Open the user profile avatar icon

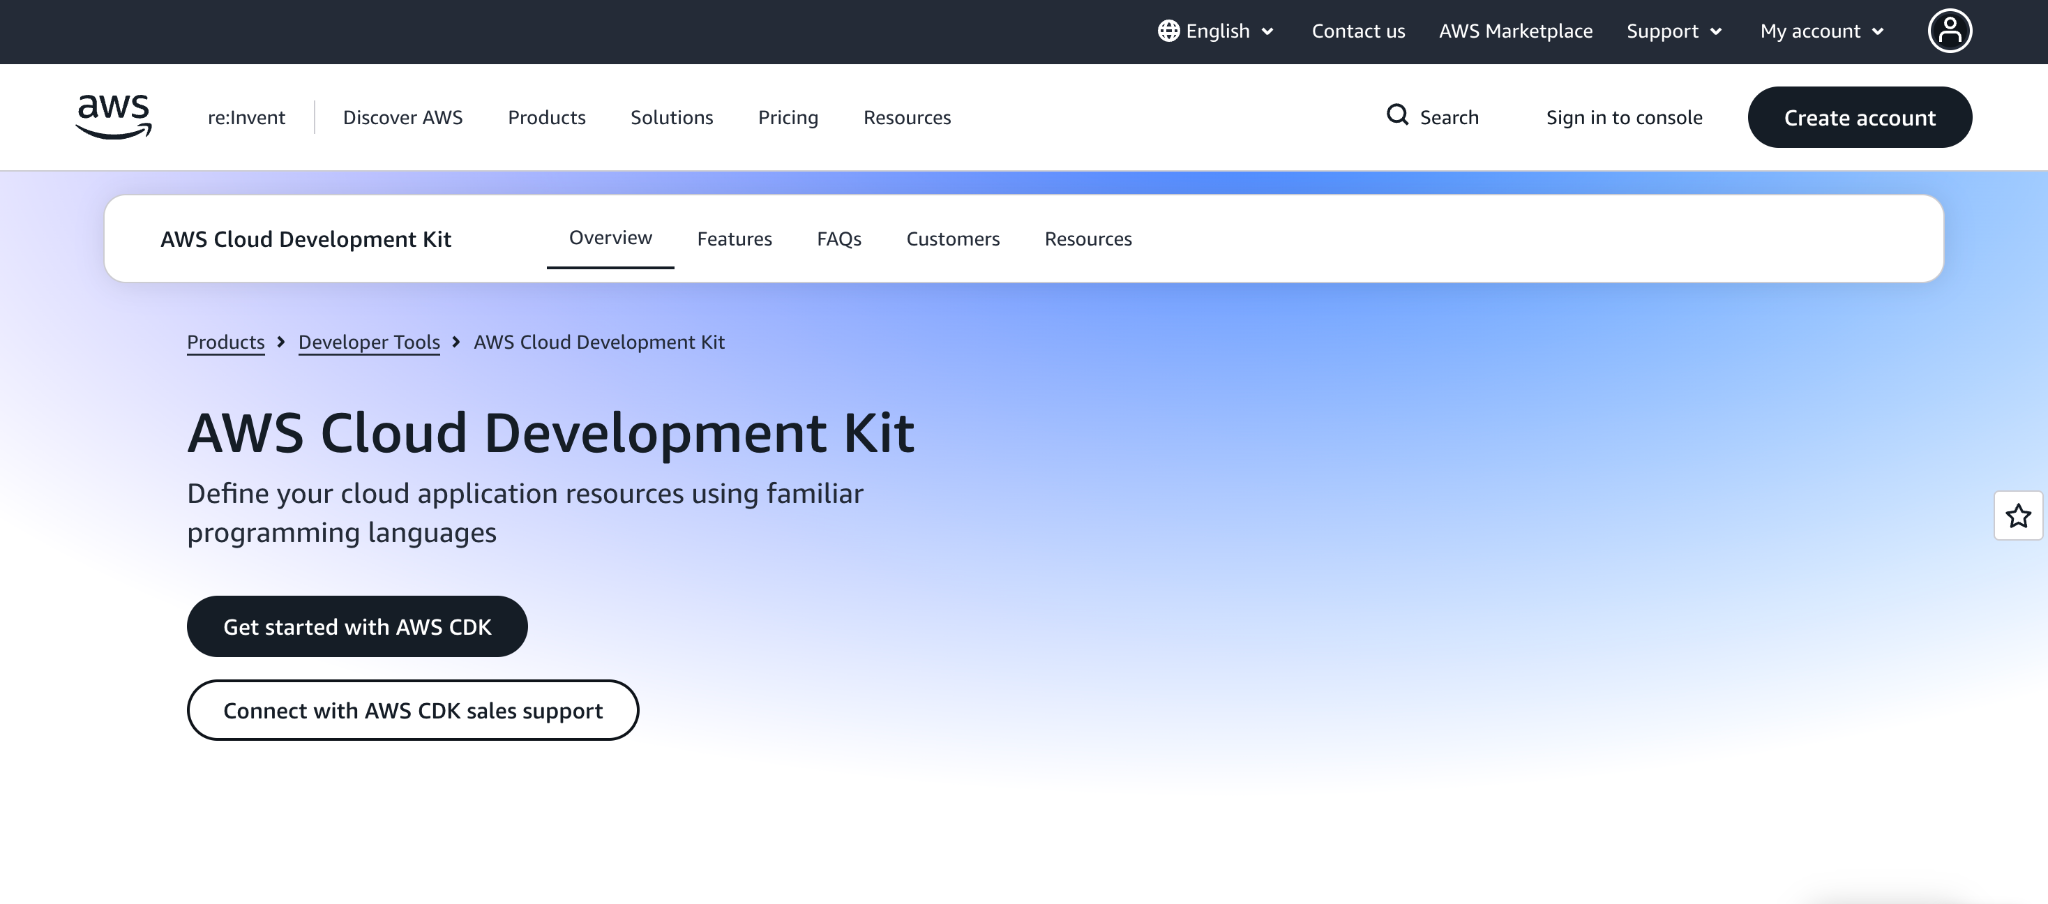click(x=1950, y=31)
